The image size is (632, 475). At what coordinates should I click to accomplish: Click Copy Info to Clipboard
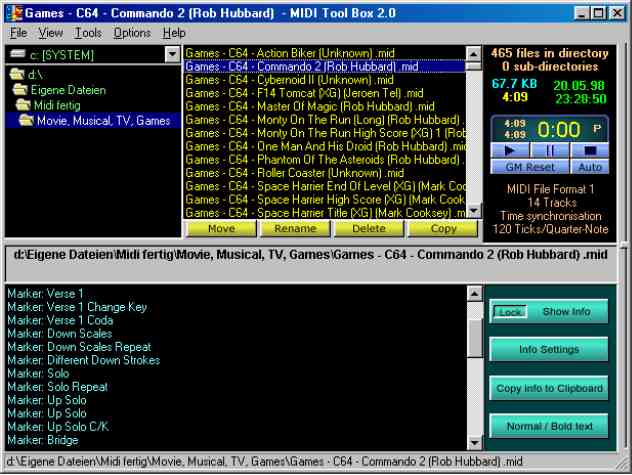[549, 388]
